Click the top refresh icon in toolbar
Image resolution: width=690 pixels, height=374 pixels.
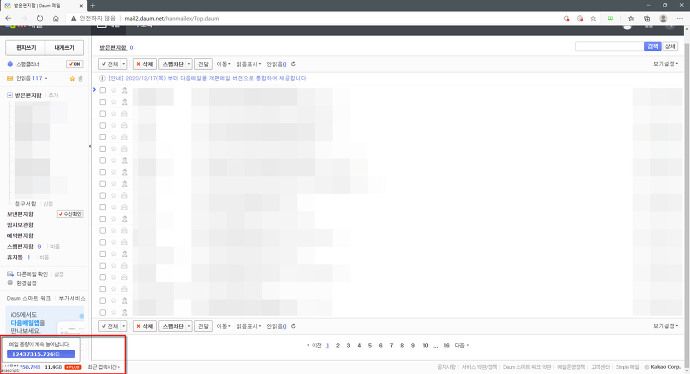[293, 64]
